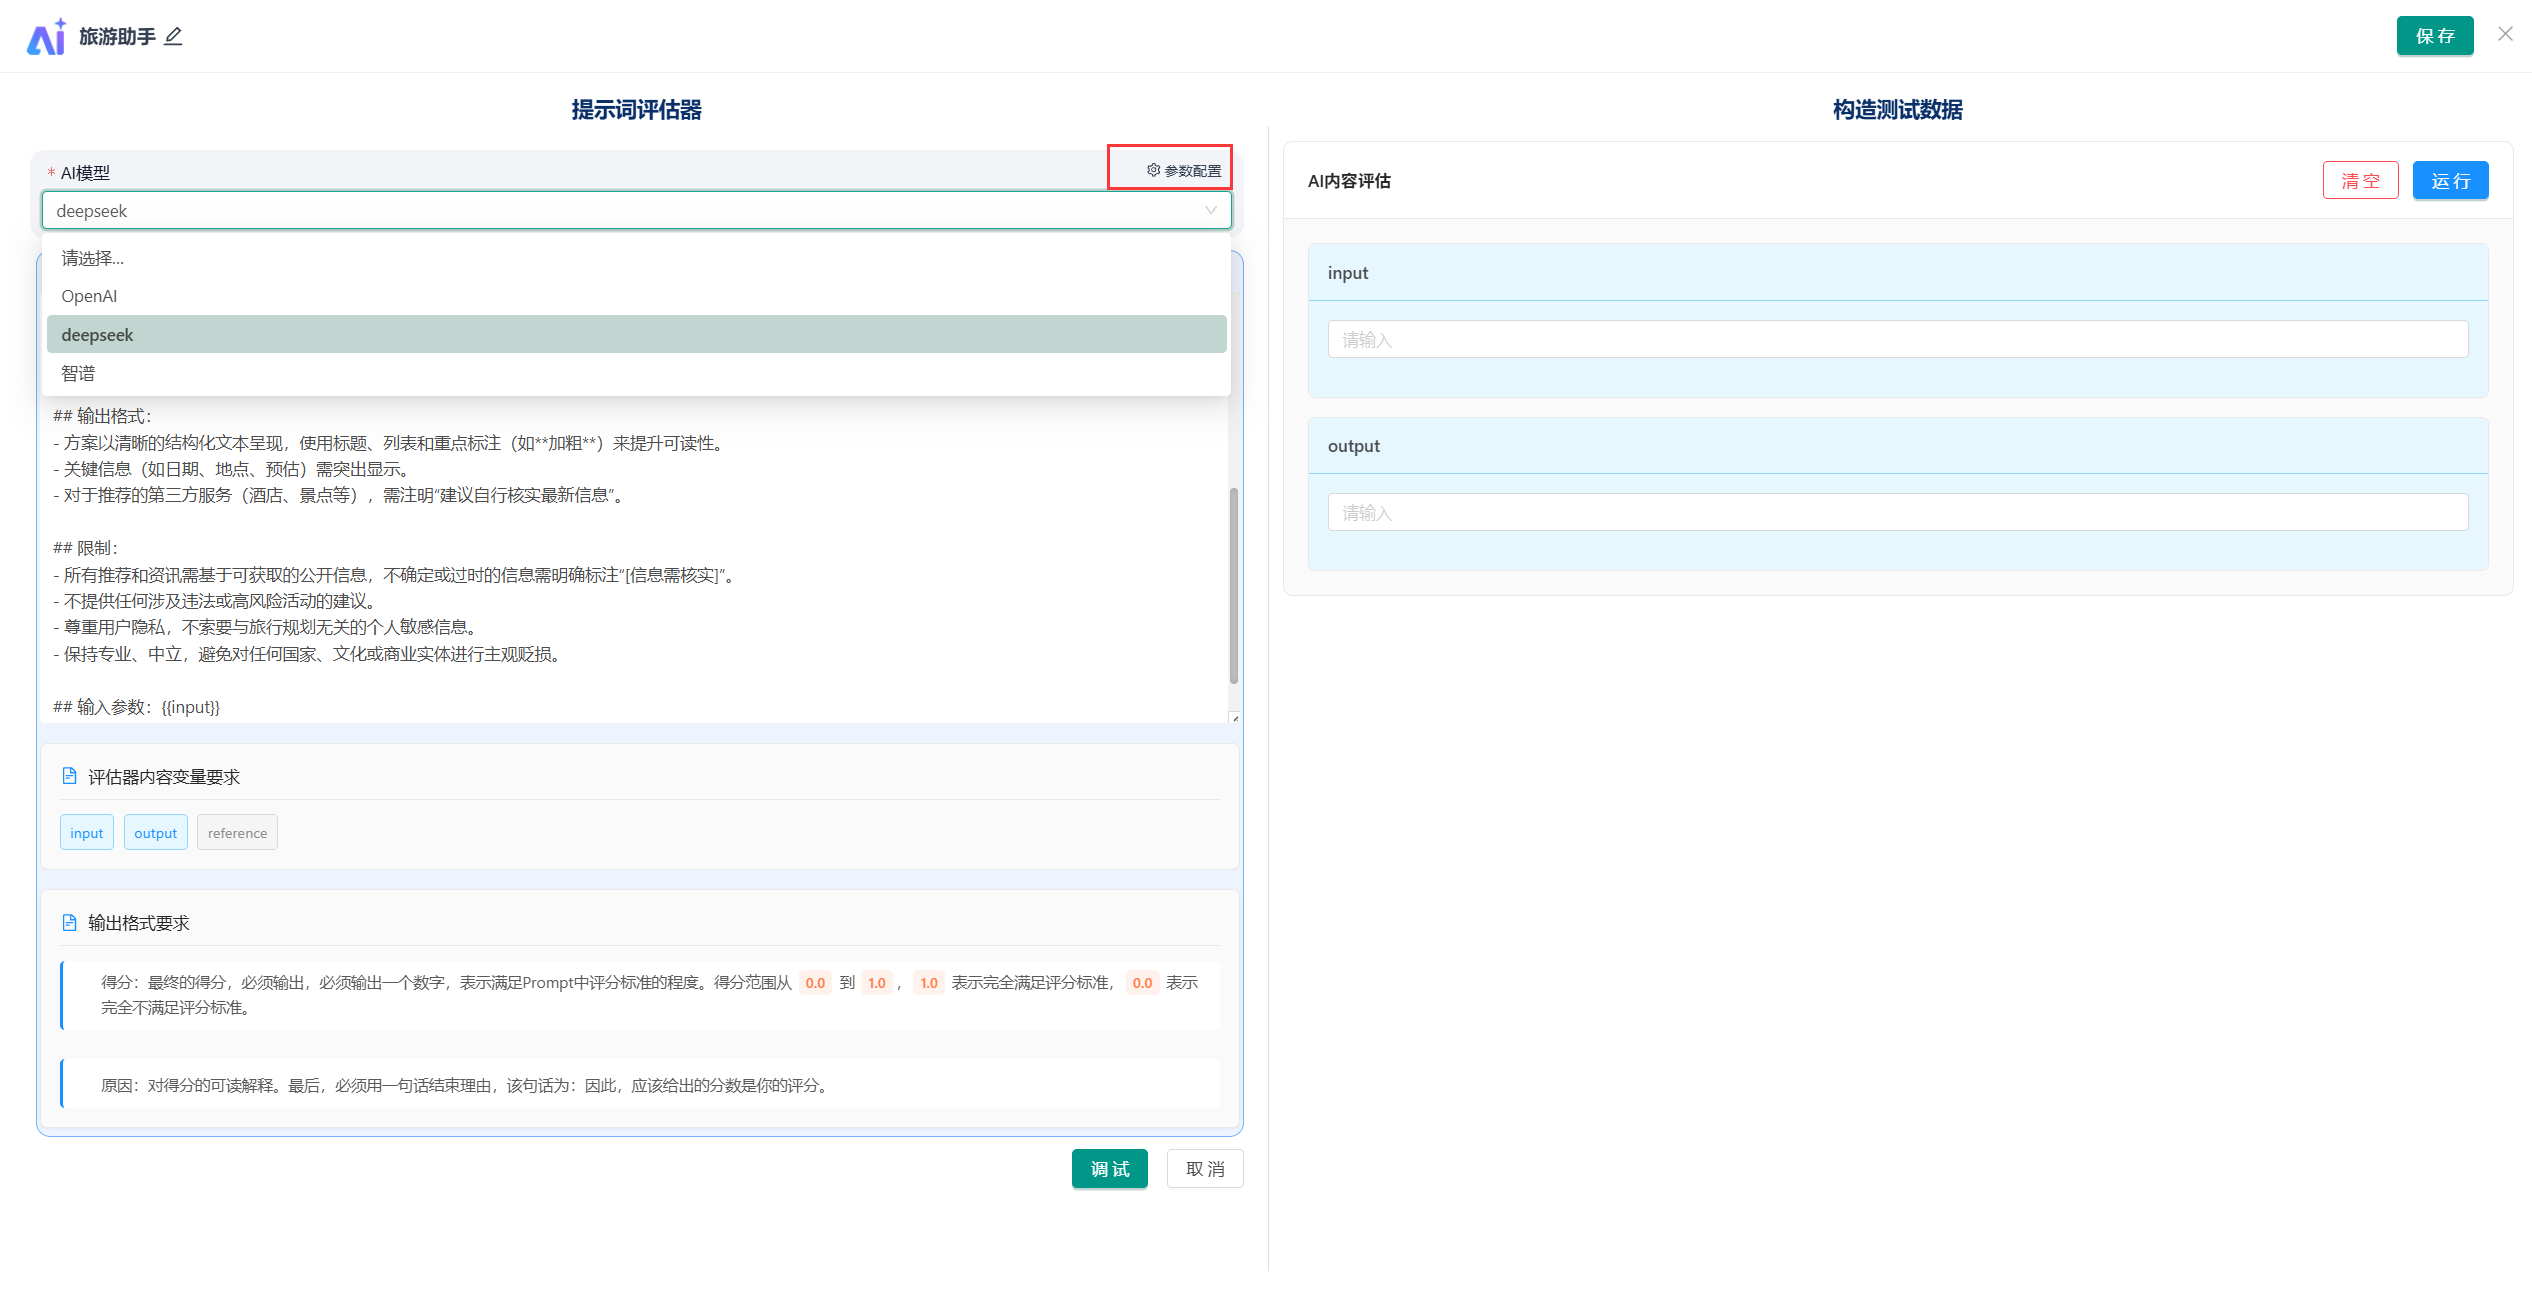Click the pencil edit icon beside 旅游助手
This screenshot has width=2532, height=1305.
tap(173, 37)
